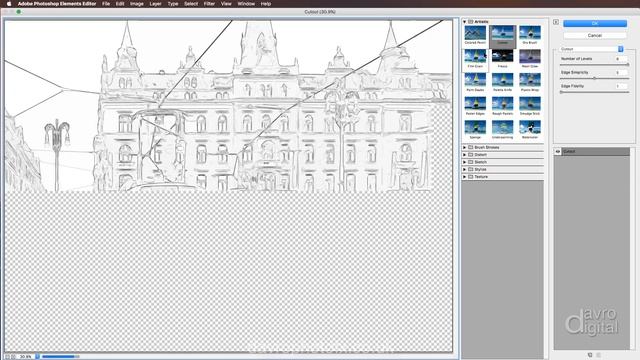Click the zoom out minus button
This screenshot has height=360, width=640.
(7, 357)
